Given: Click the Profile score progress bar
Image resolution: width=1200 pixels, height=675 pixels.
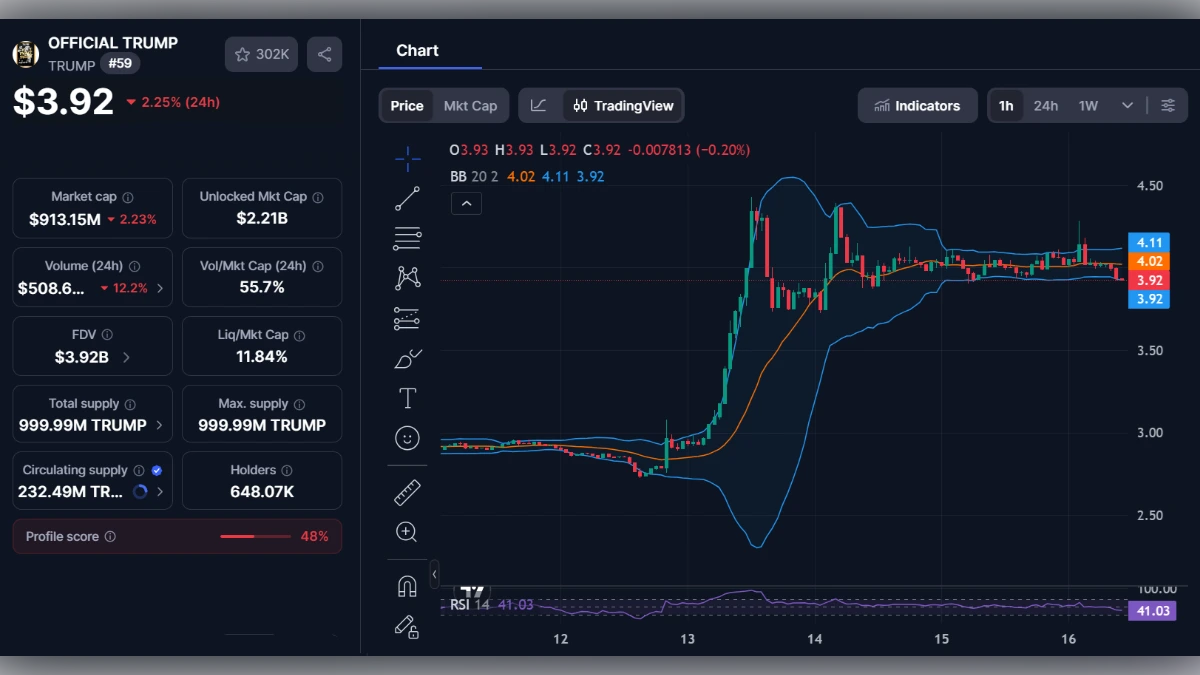Looking at the screenshot, I should point(255,536).
